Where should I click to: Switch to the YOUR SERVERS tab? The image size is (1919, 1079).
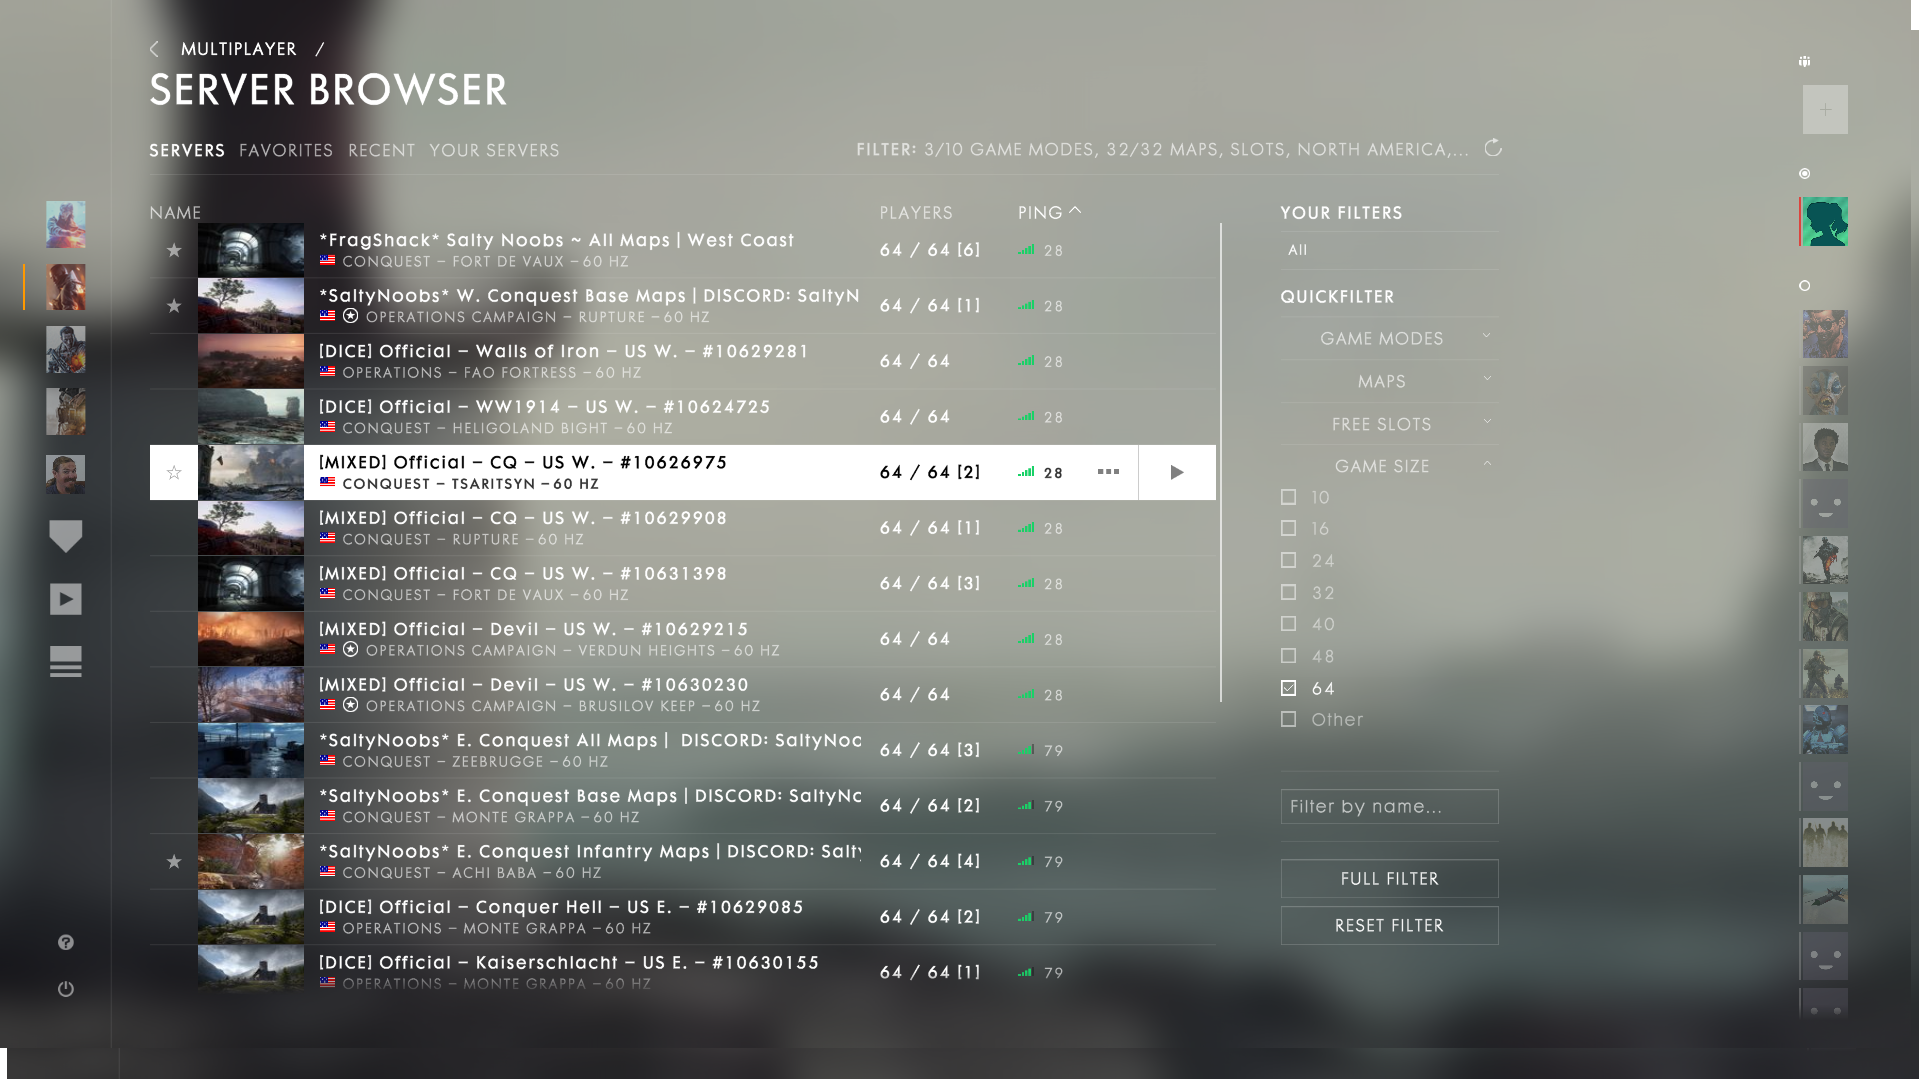click(x=494, y=150)
